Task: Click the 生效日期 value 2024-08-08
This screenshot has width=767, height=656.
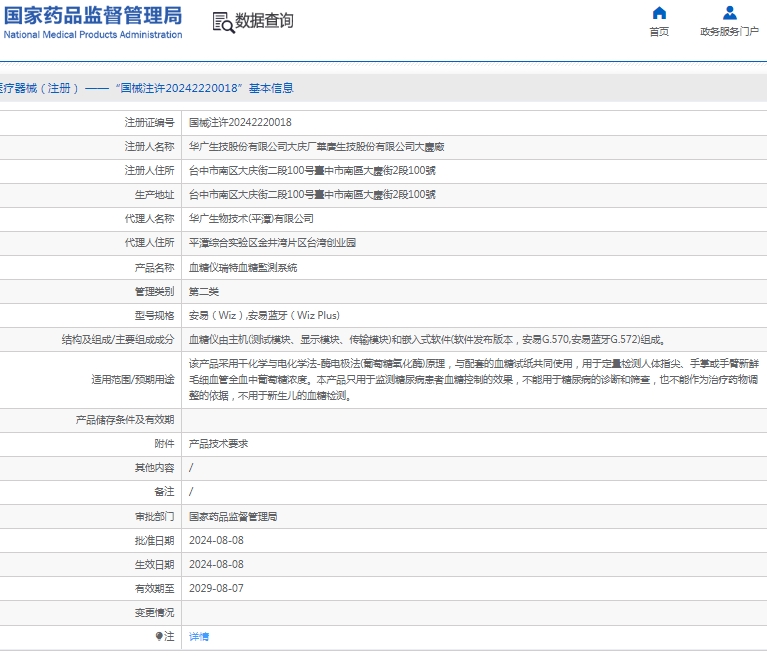Action: tap(216, 565)
